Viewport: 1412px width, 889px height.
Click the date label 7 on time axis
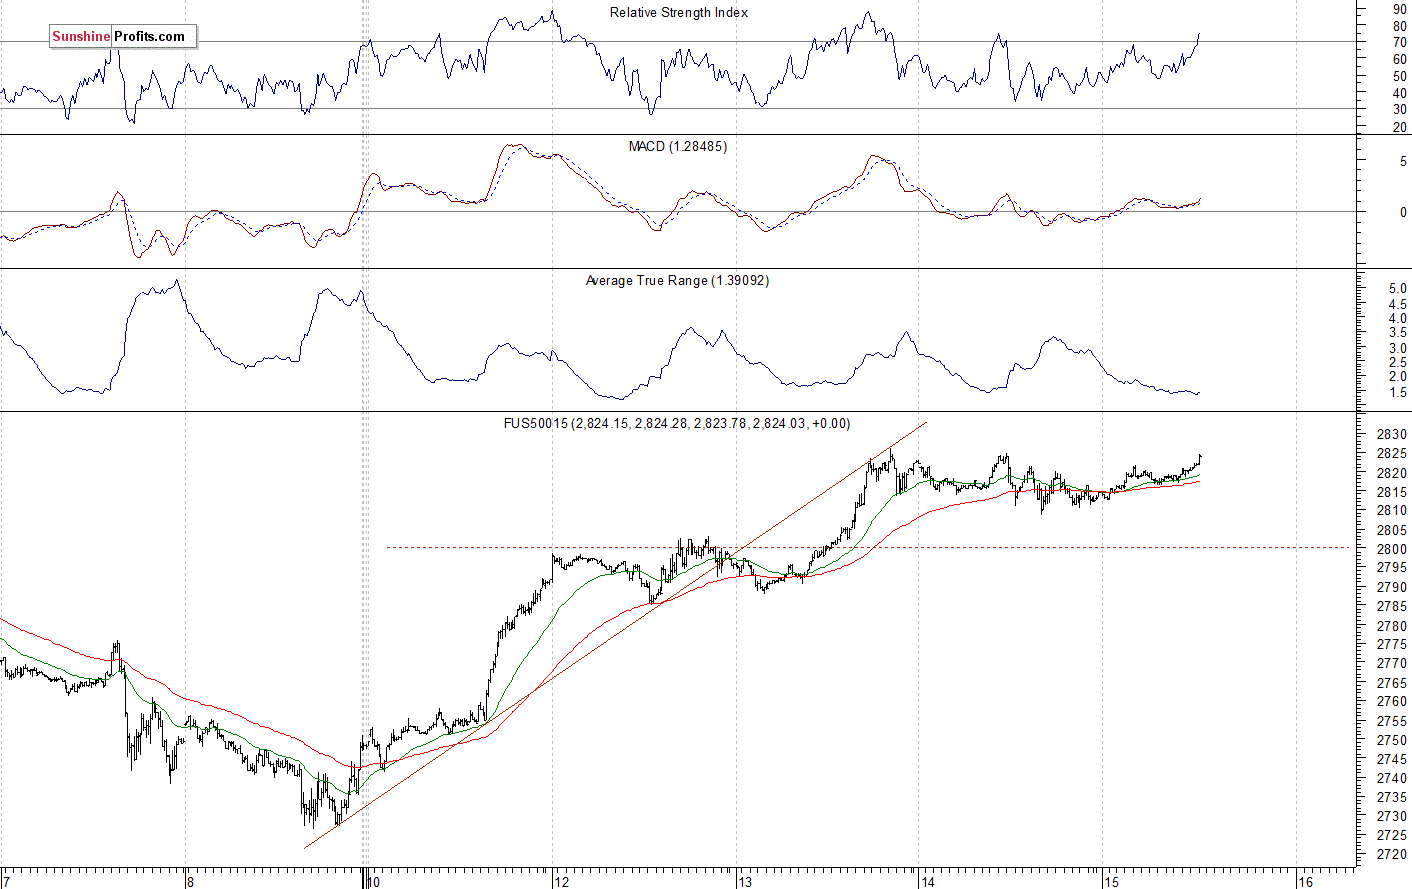pyautogui.click(x=6, y=882)
